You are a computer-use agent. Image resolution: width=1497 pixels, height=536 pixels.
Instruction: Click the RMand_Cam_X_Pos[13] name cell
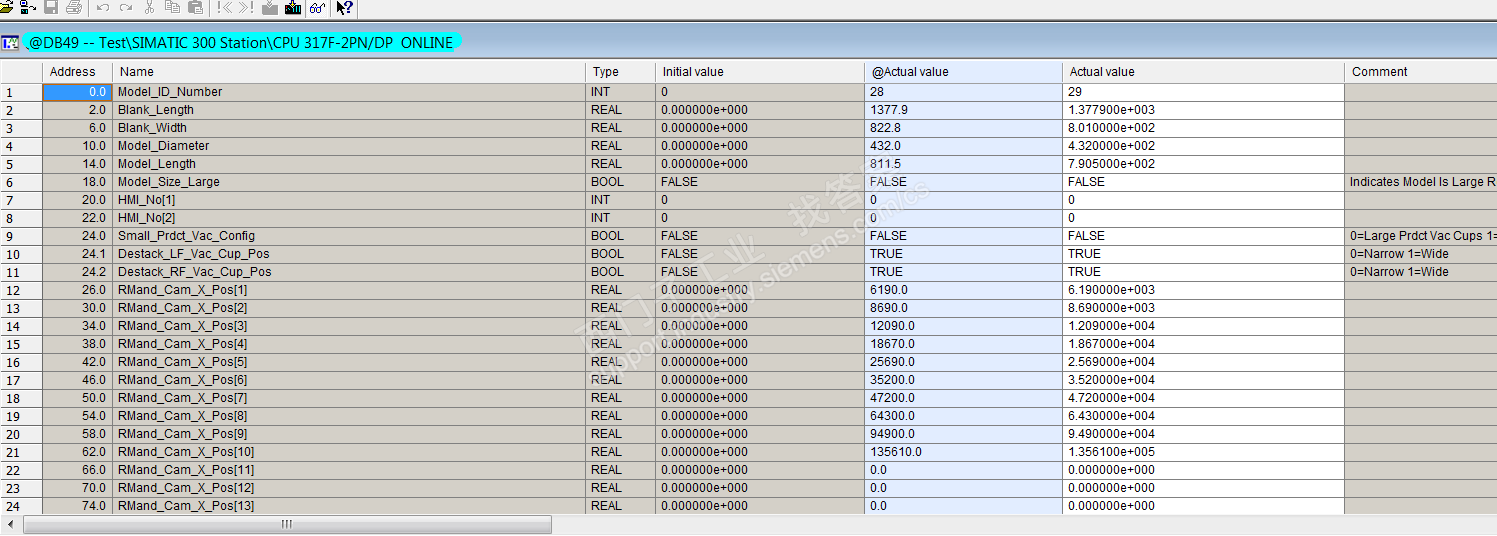[349, 506]
